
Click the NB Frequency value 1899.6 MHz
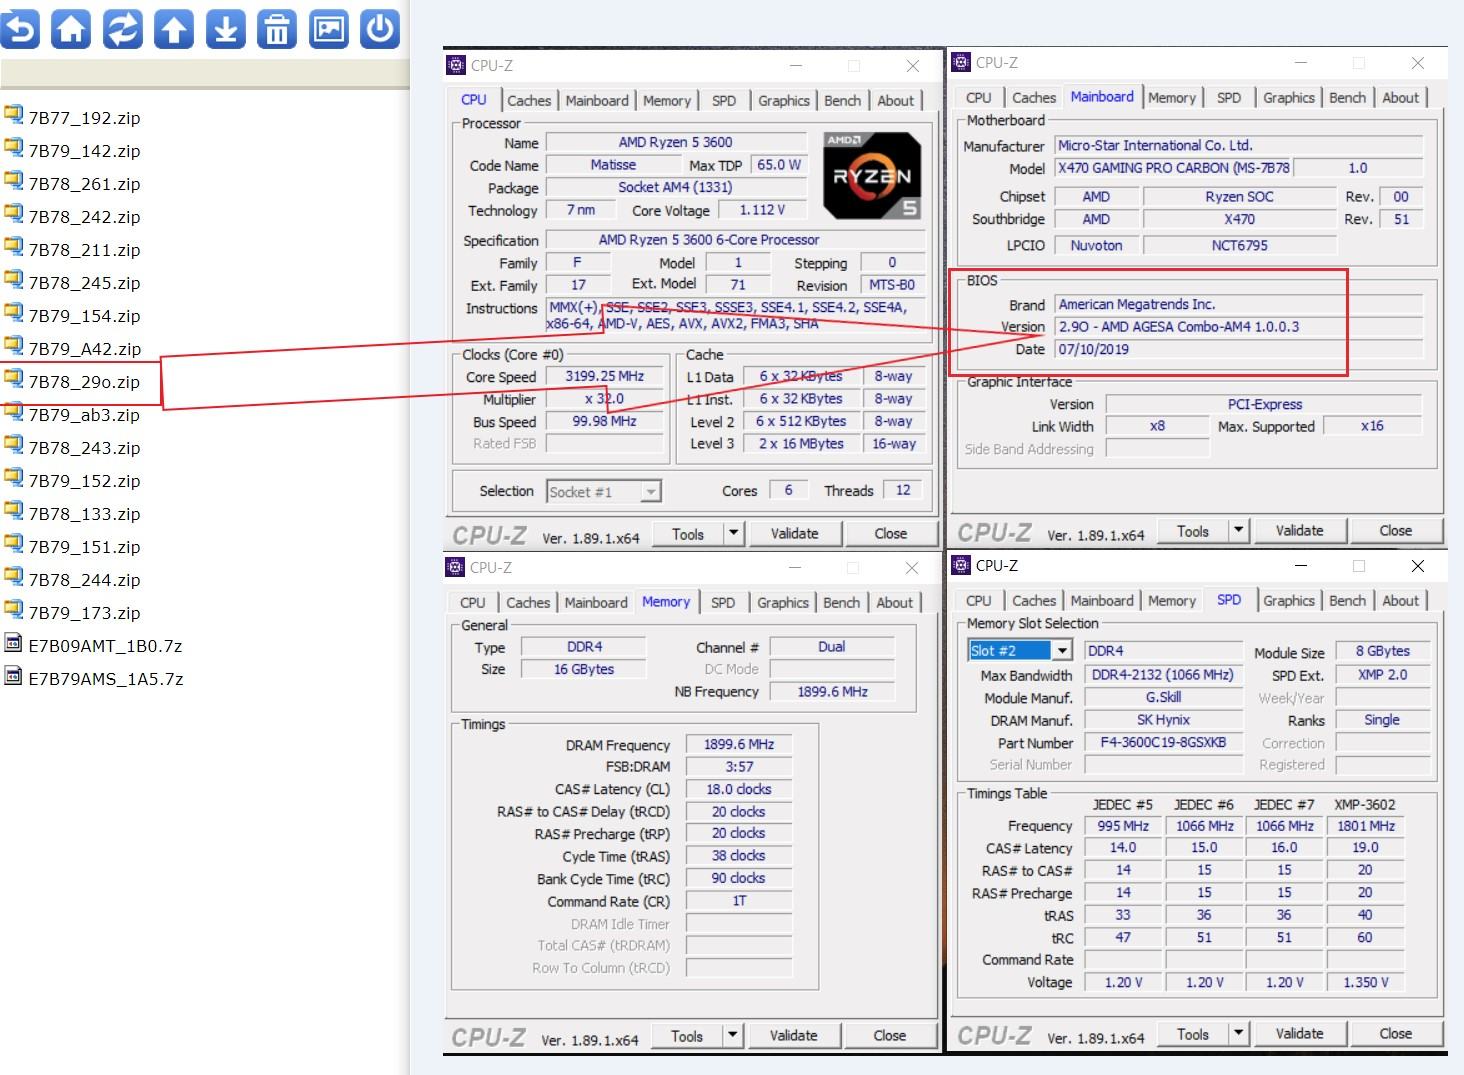tap(832, 691)
